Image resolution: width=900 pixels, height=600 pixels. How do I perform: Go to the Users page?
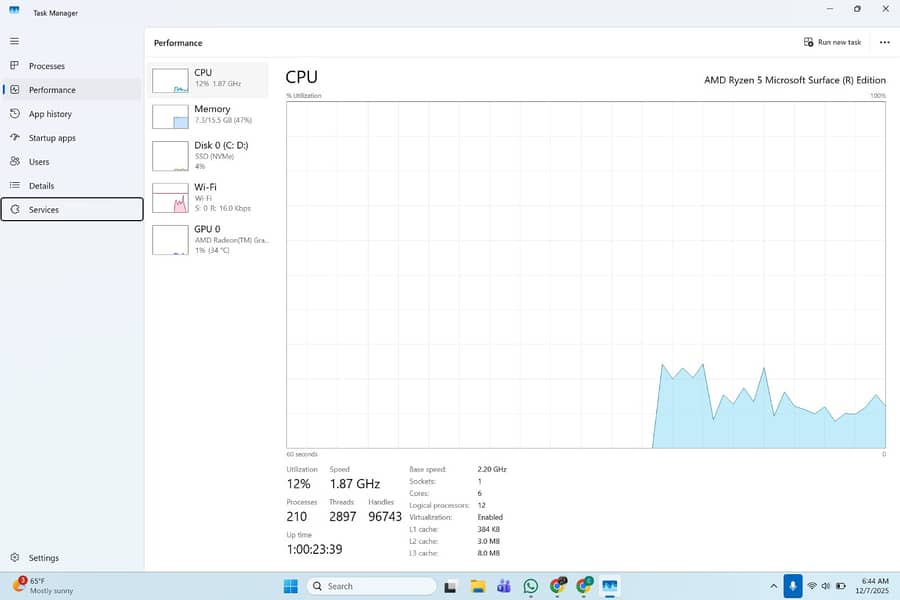(39, 162)
